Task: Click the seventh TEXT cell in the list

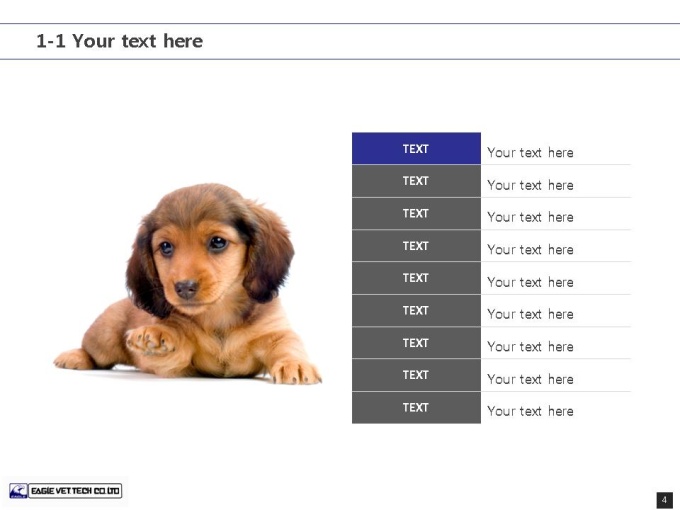Action: (x=416, y=343)
